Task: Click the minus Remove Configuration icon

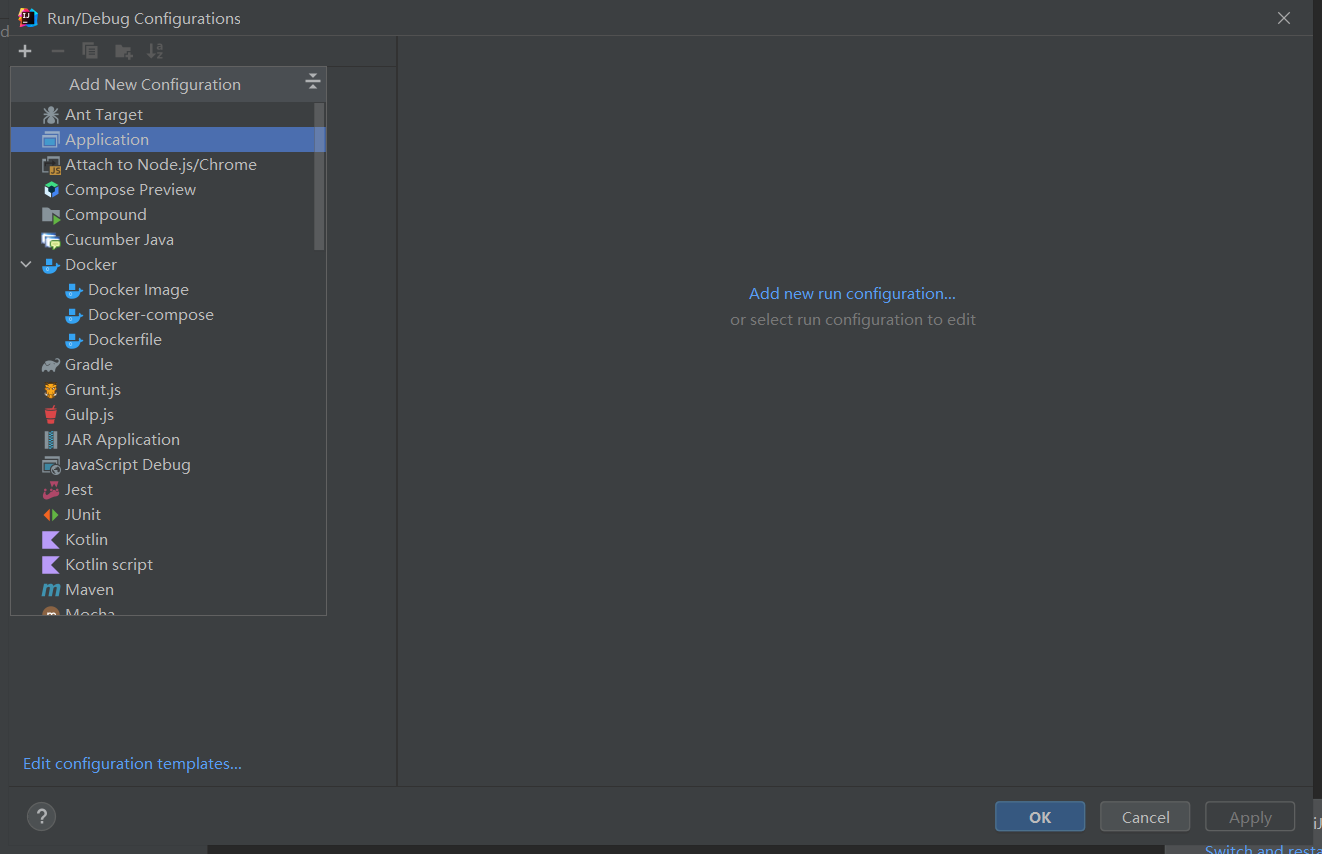Action: [58, 51]
